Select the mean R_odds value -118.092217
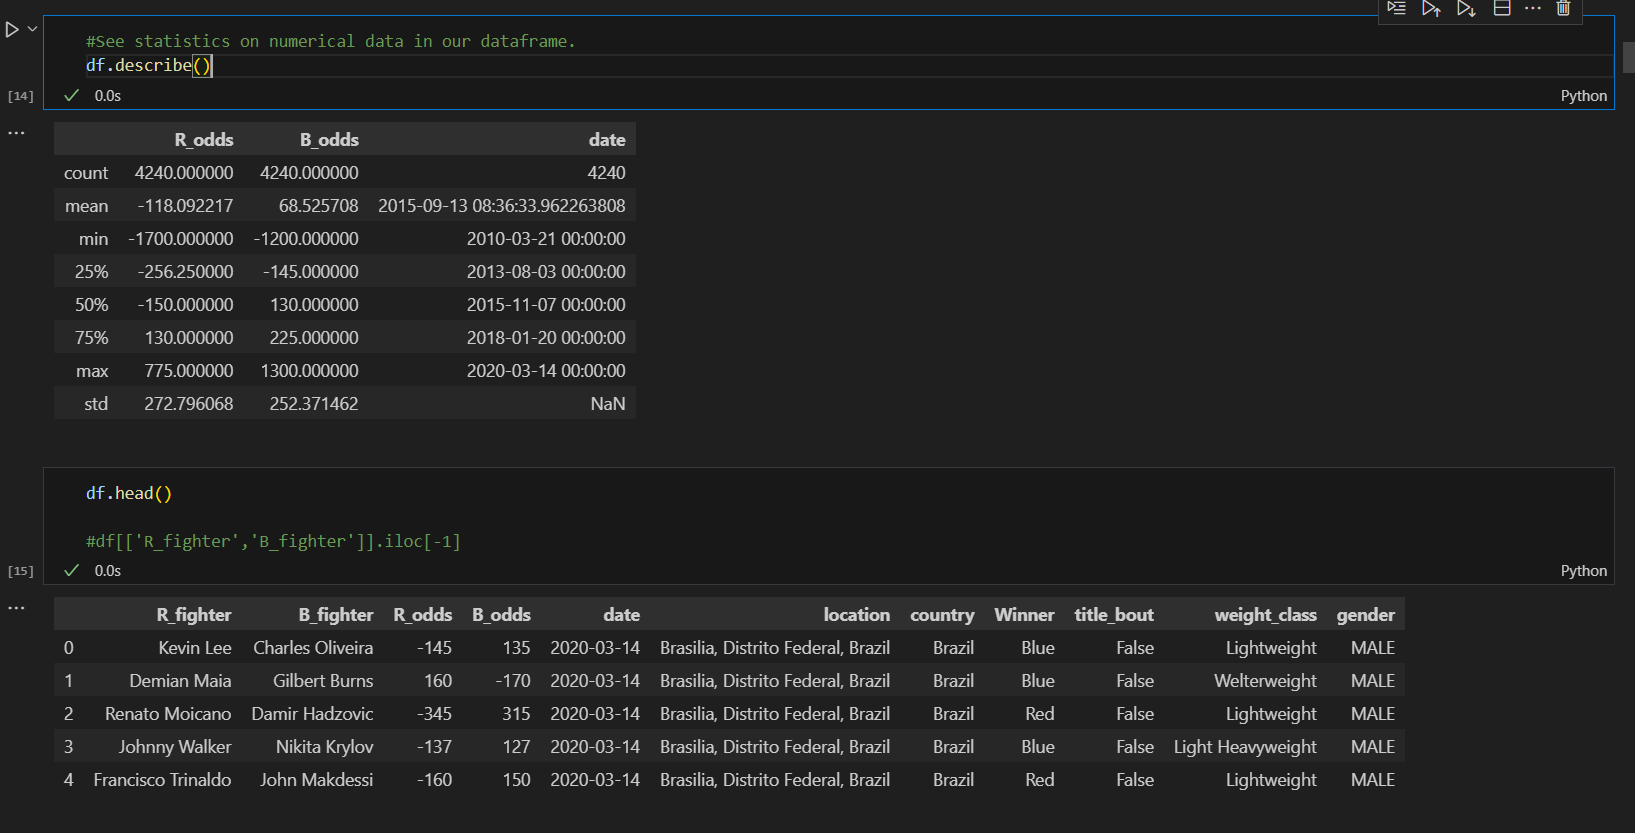 185,206
